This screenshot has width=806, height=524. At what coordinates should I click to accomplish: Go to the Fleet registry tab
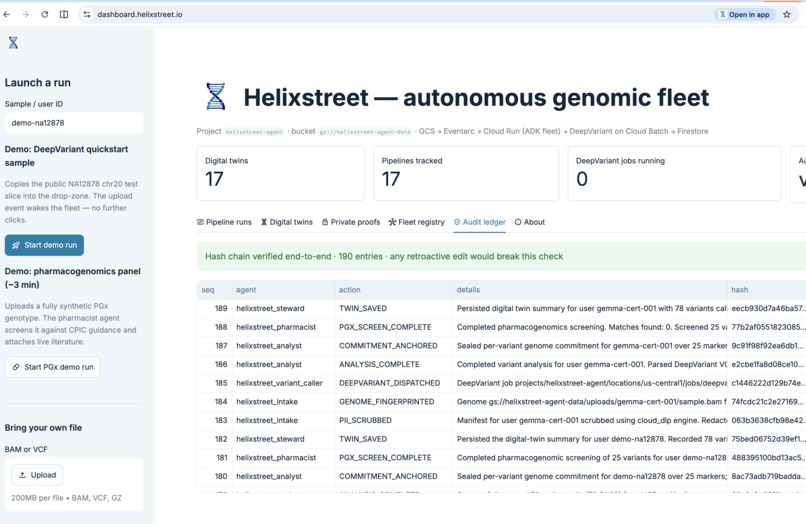(x=416, y=222)
